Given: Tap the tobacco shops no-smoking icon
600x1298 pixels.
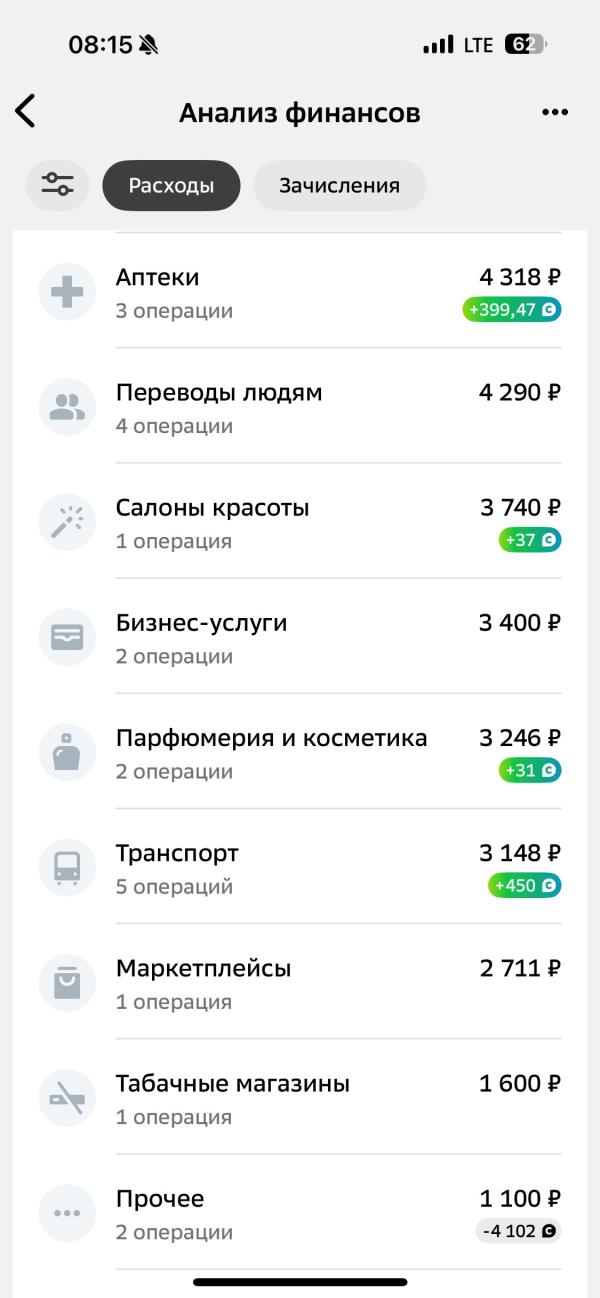Looking at the screenshot, I should (x=67, y=1098).
